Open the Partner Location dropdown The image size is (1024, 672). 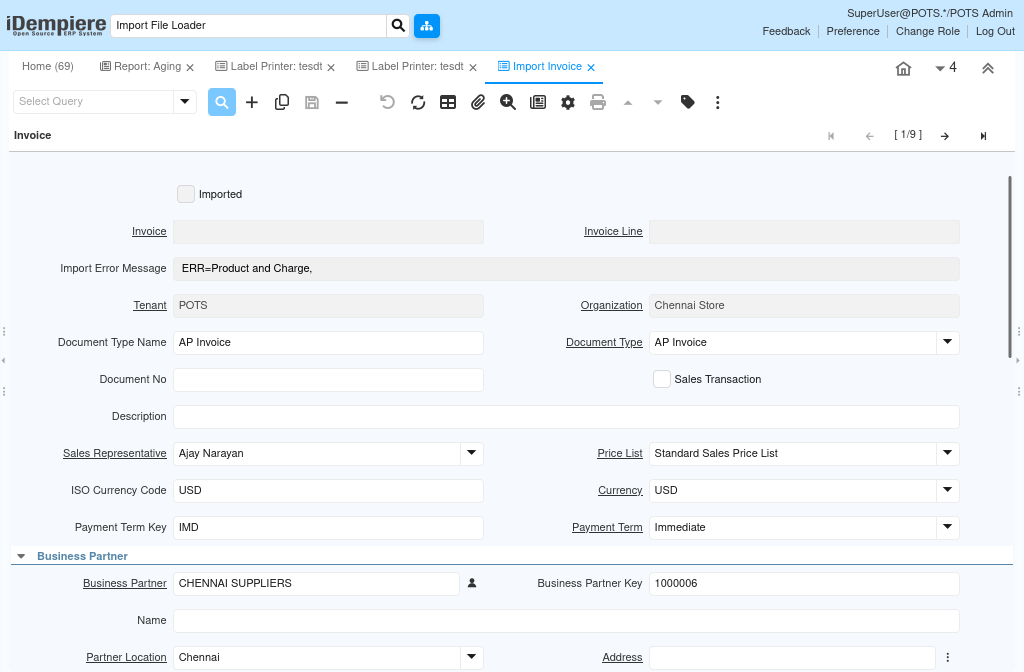click(472, 657)
